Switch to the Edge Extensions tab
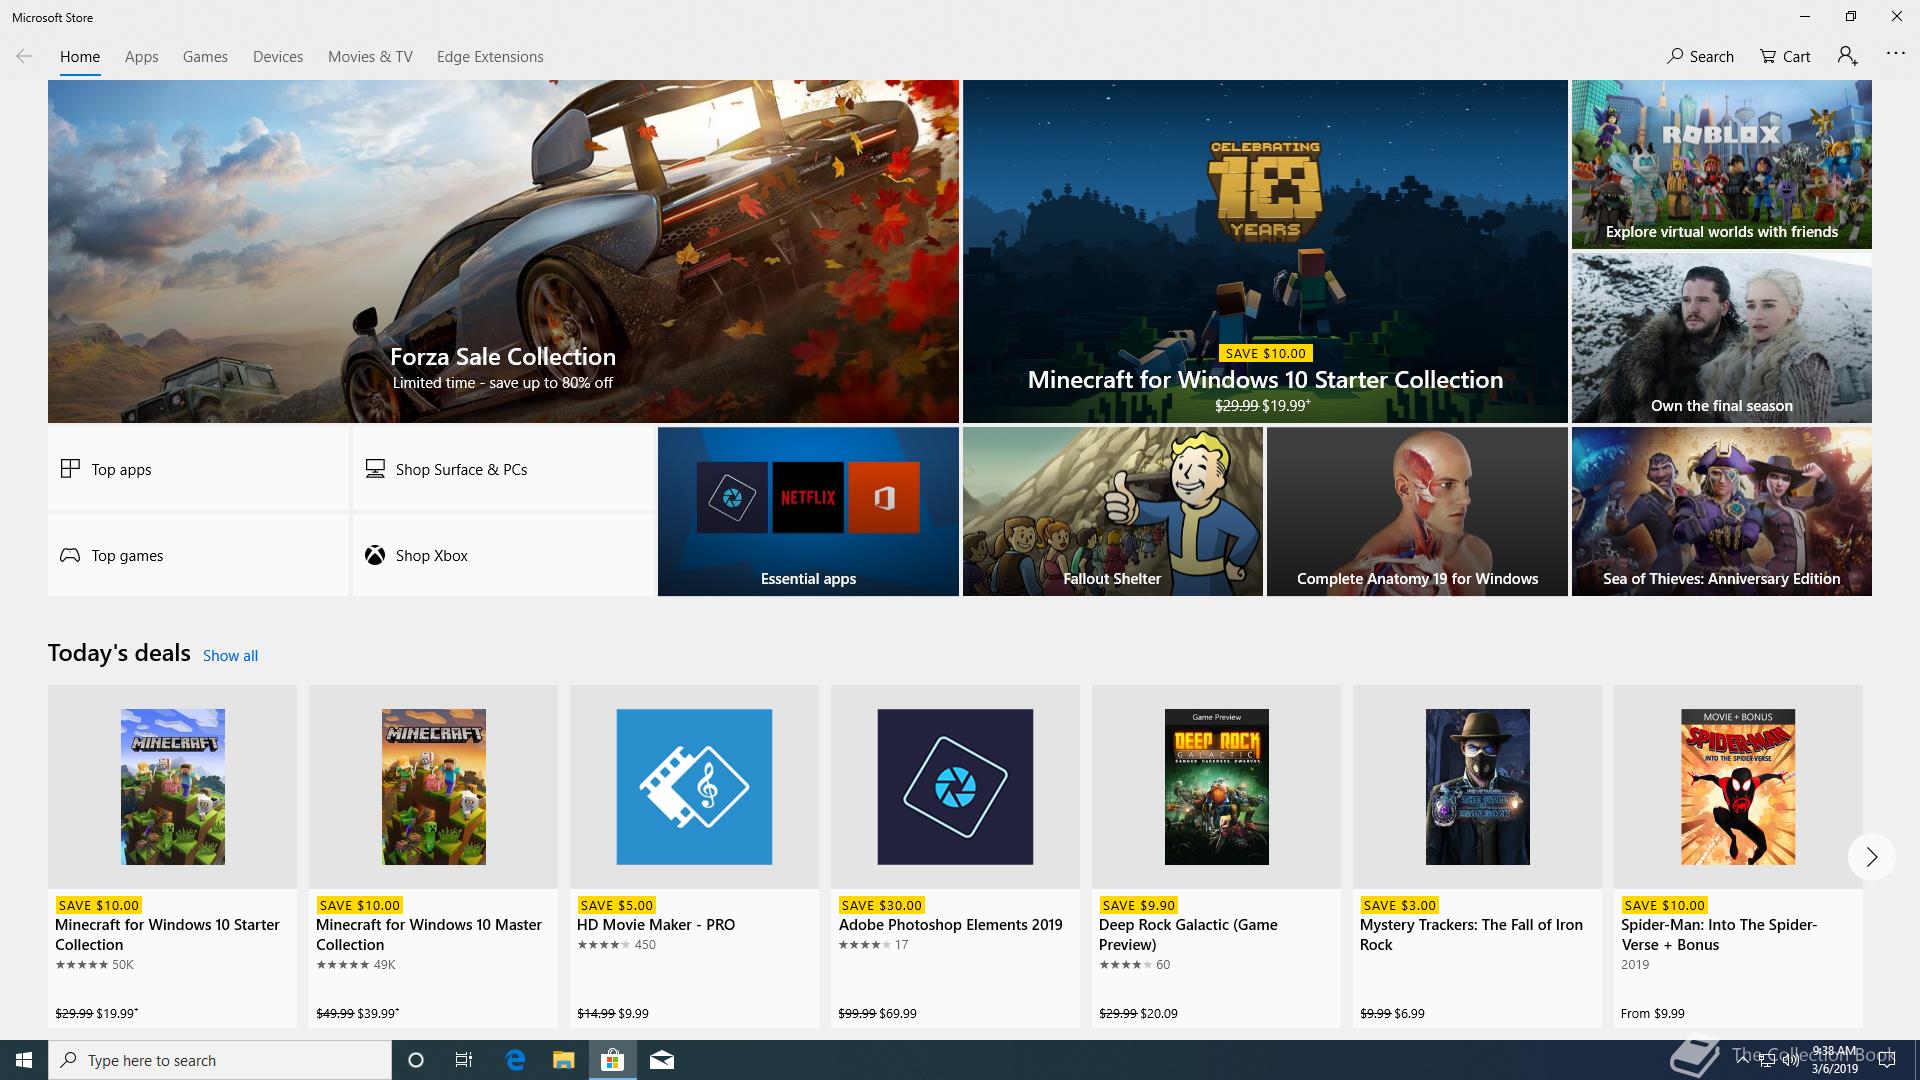The image size is (1920, 1080). tap(490, 57)
